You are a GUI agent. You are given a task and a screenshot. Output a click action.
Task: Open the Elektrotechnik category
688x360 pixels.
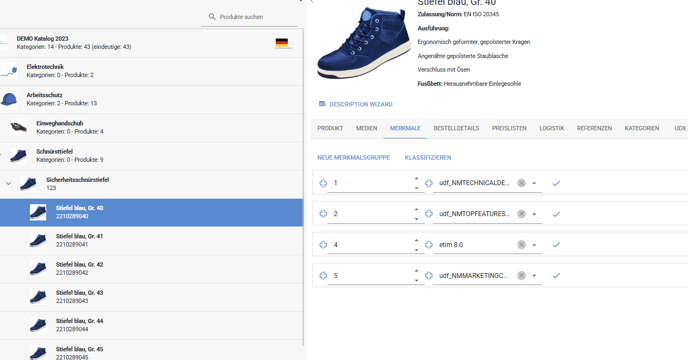(x=151, y=71)
